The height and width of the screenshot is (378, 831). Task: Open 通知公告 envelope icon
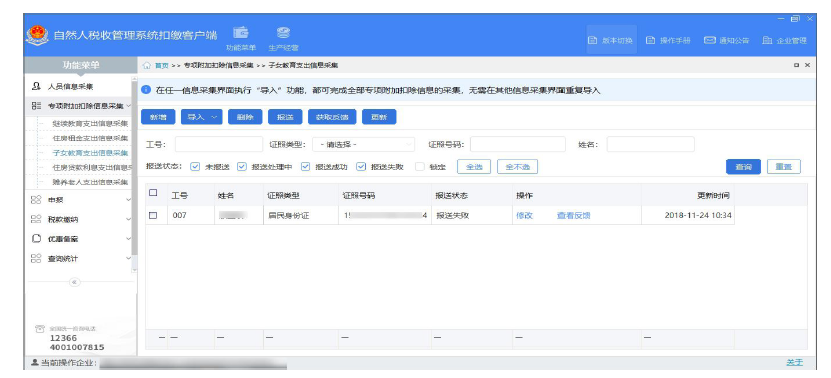tap(710, 40)
